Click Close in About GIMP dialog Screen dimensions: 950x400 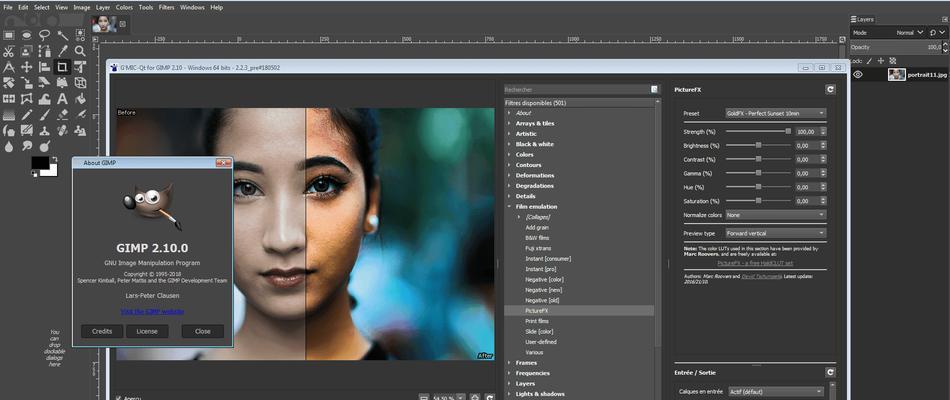pyautogui.click(x=203, y=332)
